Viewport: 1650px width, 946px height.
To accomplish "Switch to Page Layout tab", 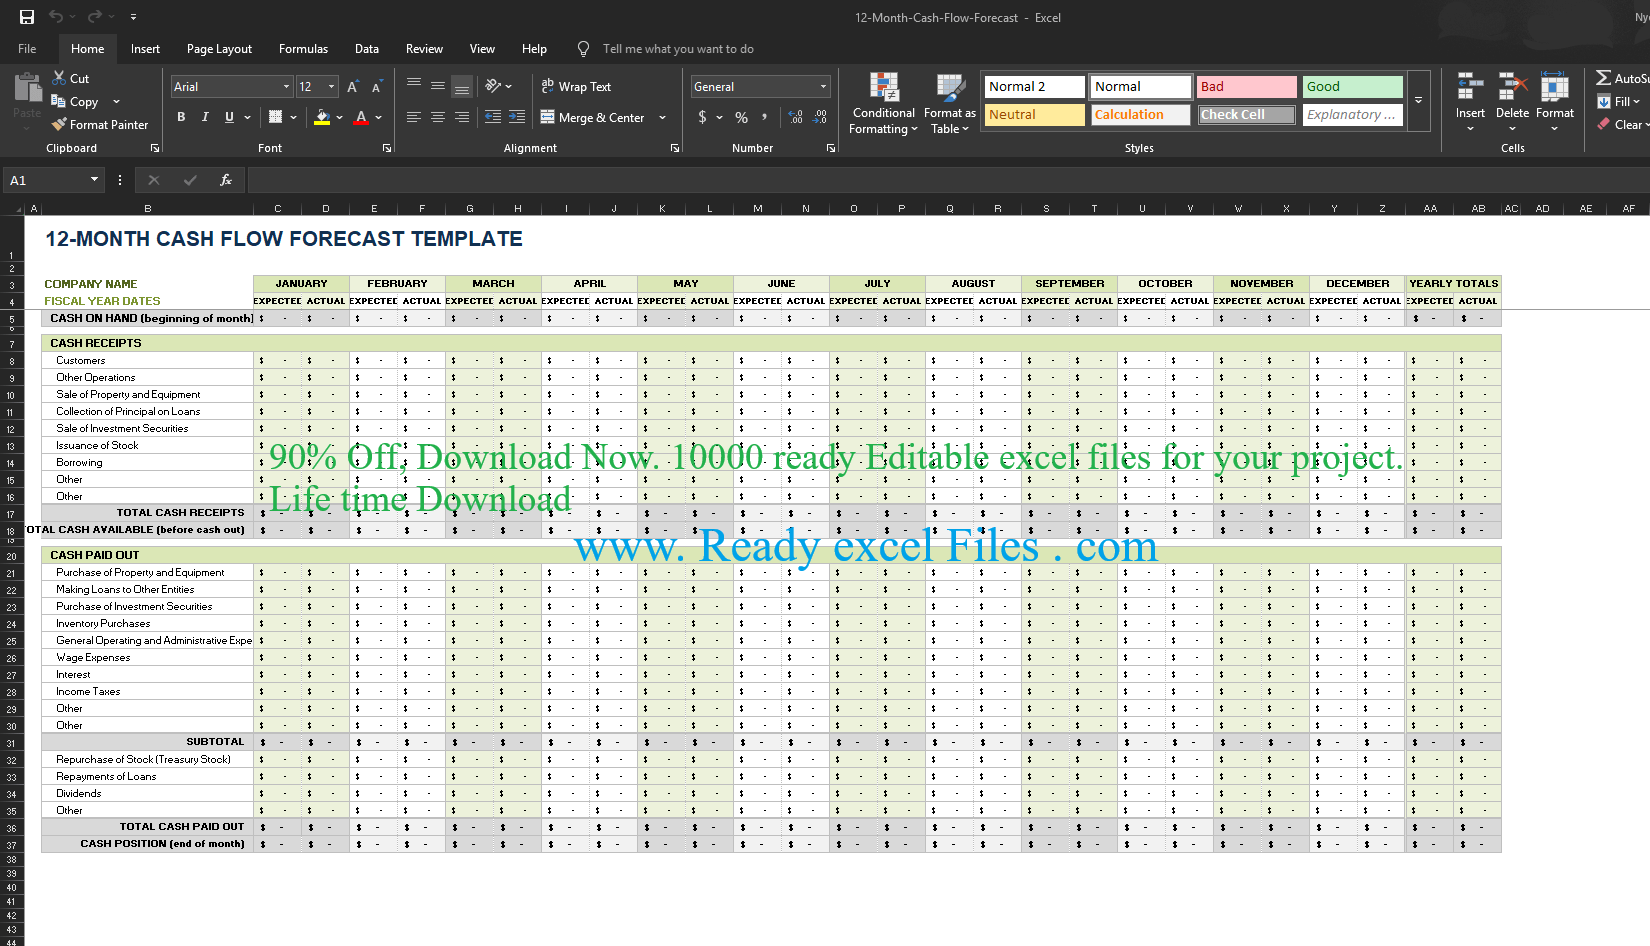I will point(219,48).
